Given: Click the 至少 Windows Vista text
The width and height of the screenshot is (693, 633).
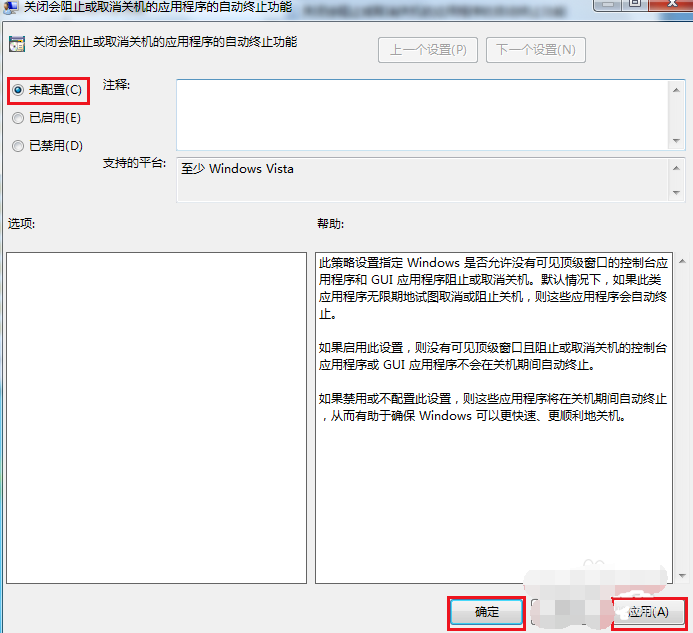Looking at the screenshot, I should [x=237, y=169].
